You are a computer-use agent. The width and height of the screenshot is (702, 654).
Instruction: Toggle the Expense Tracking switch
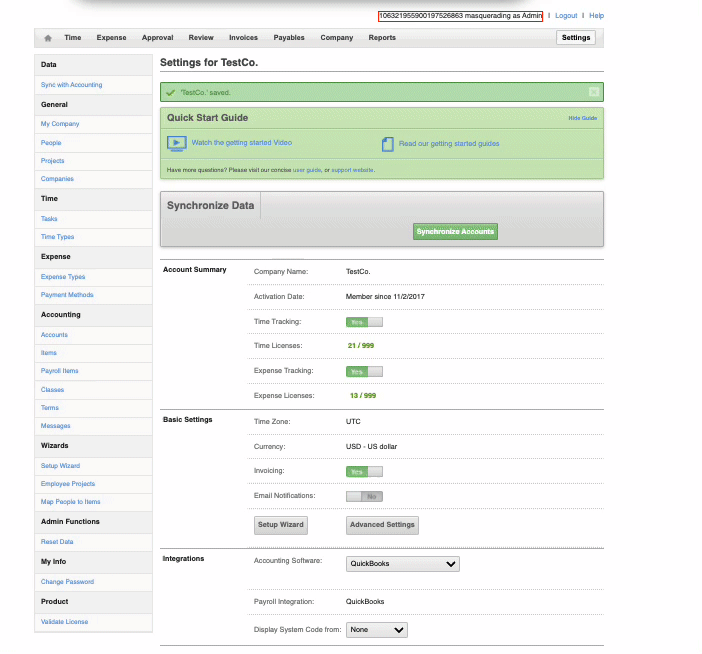coord(364,371)
